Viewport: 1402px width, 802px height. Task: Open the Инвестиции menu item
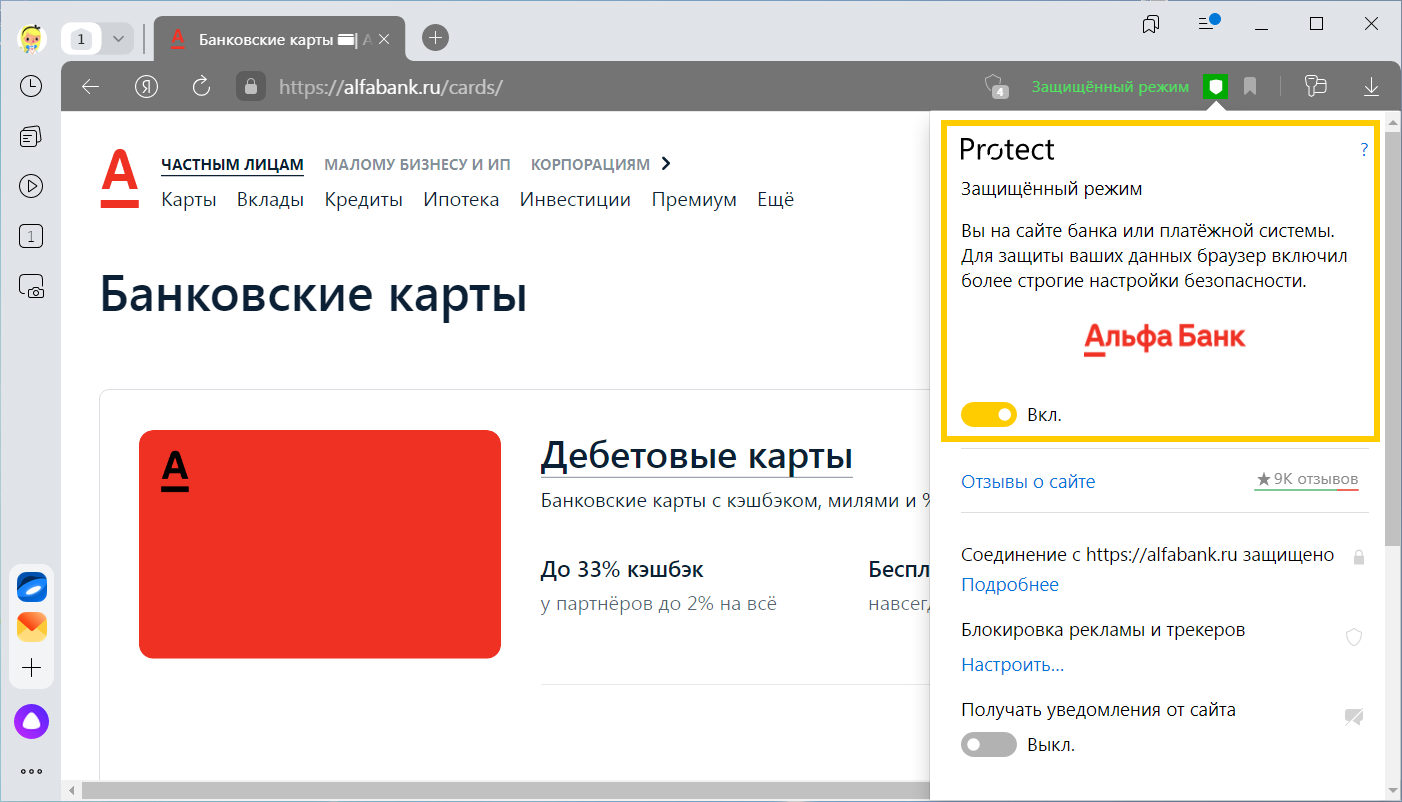(x=575, y=199)
